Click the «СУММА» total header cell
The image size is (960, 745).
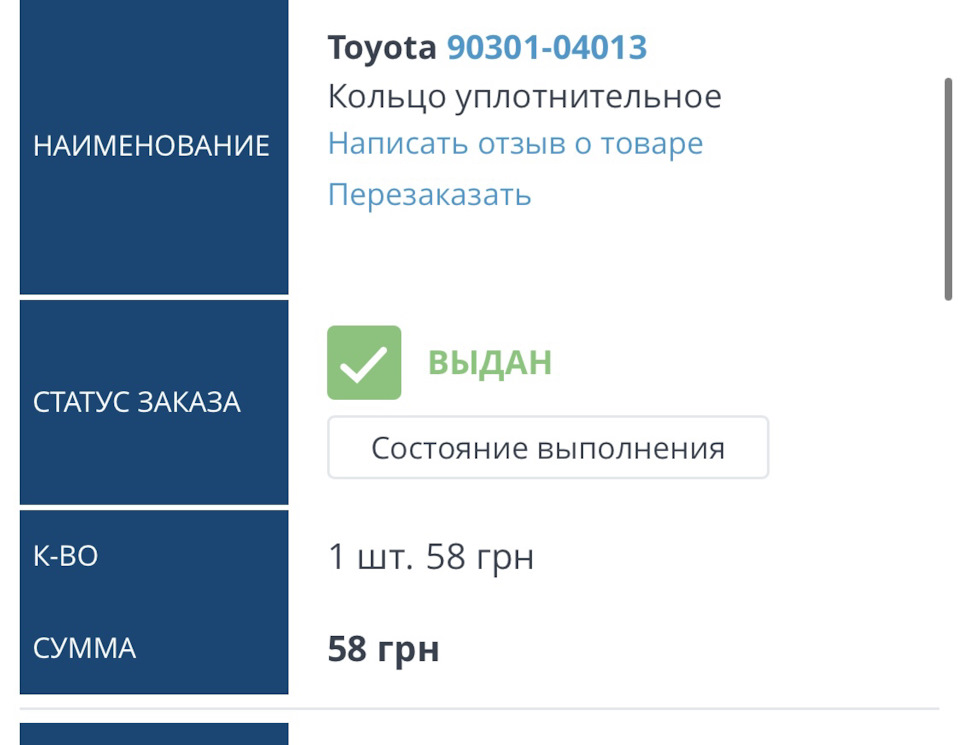[x=85, y=648]
